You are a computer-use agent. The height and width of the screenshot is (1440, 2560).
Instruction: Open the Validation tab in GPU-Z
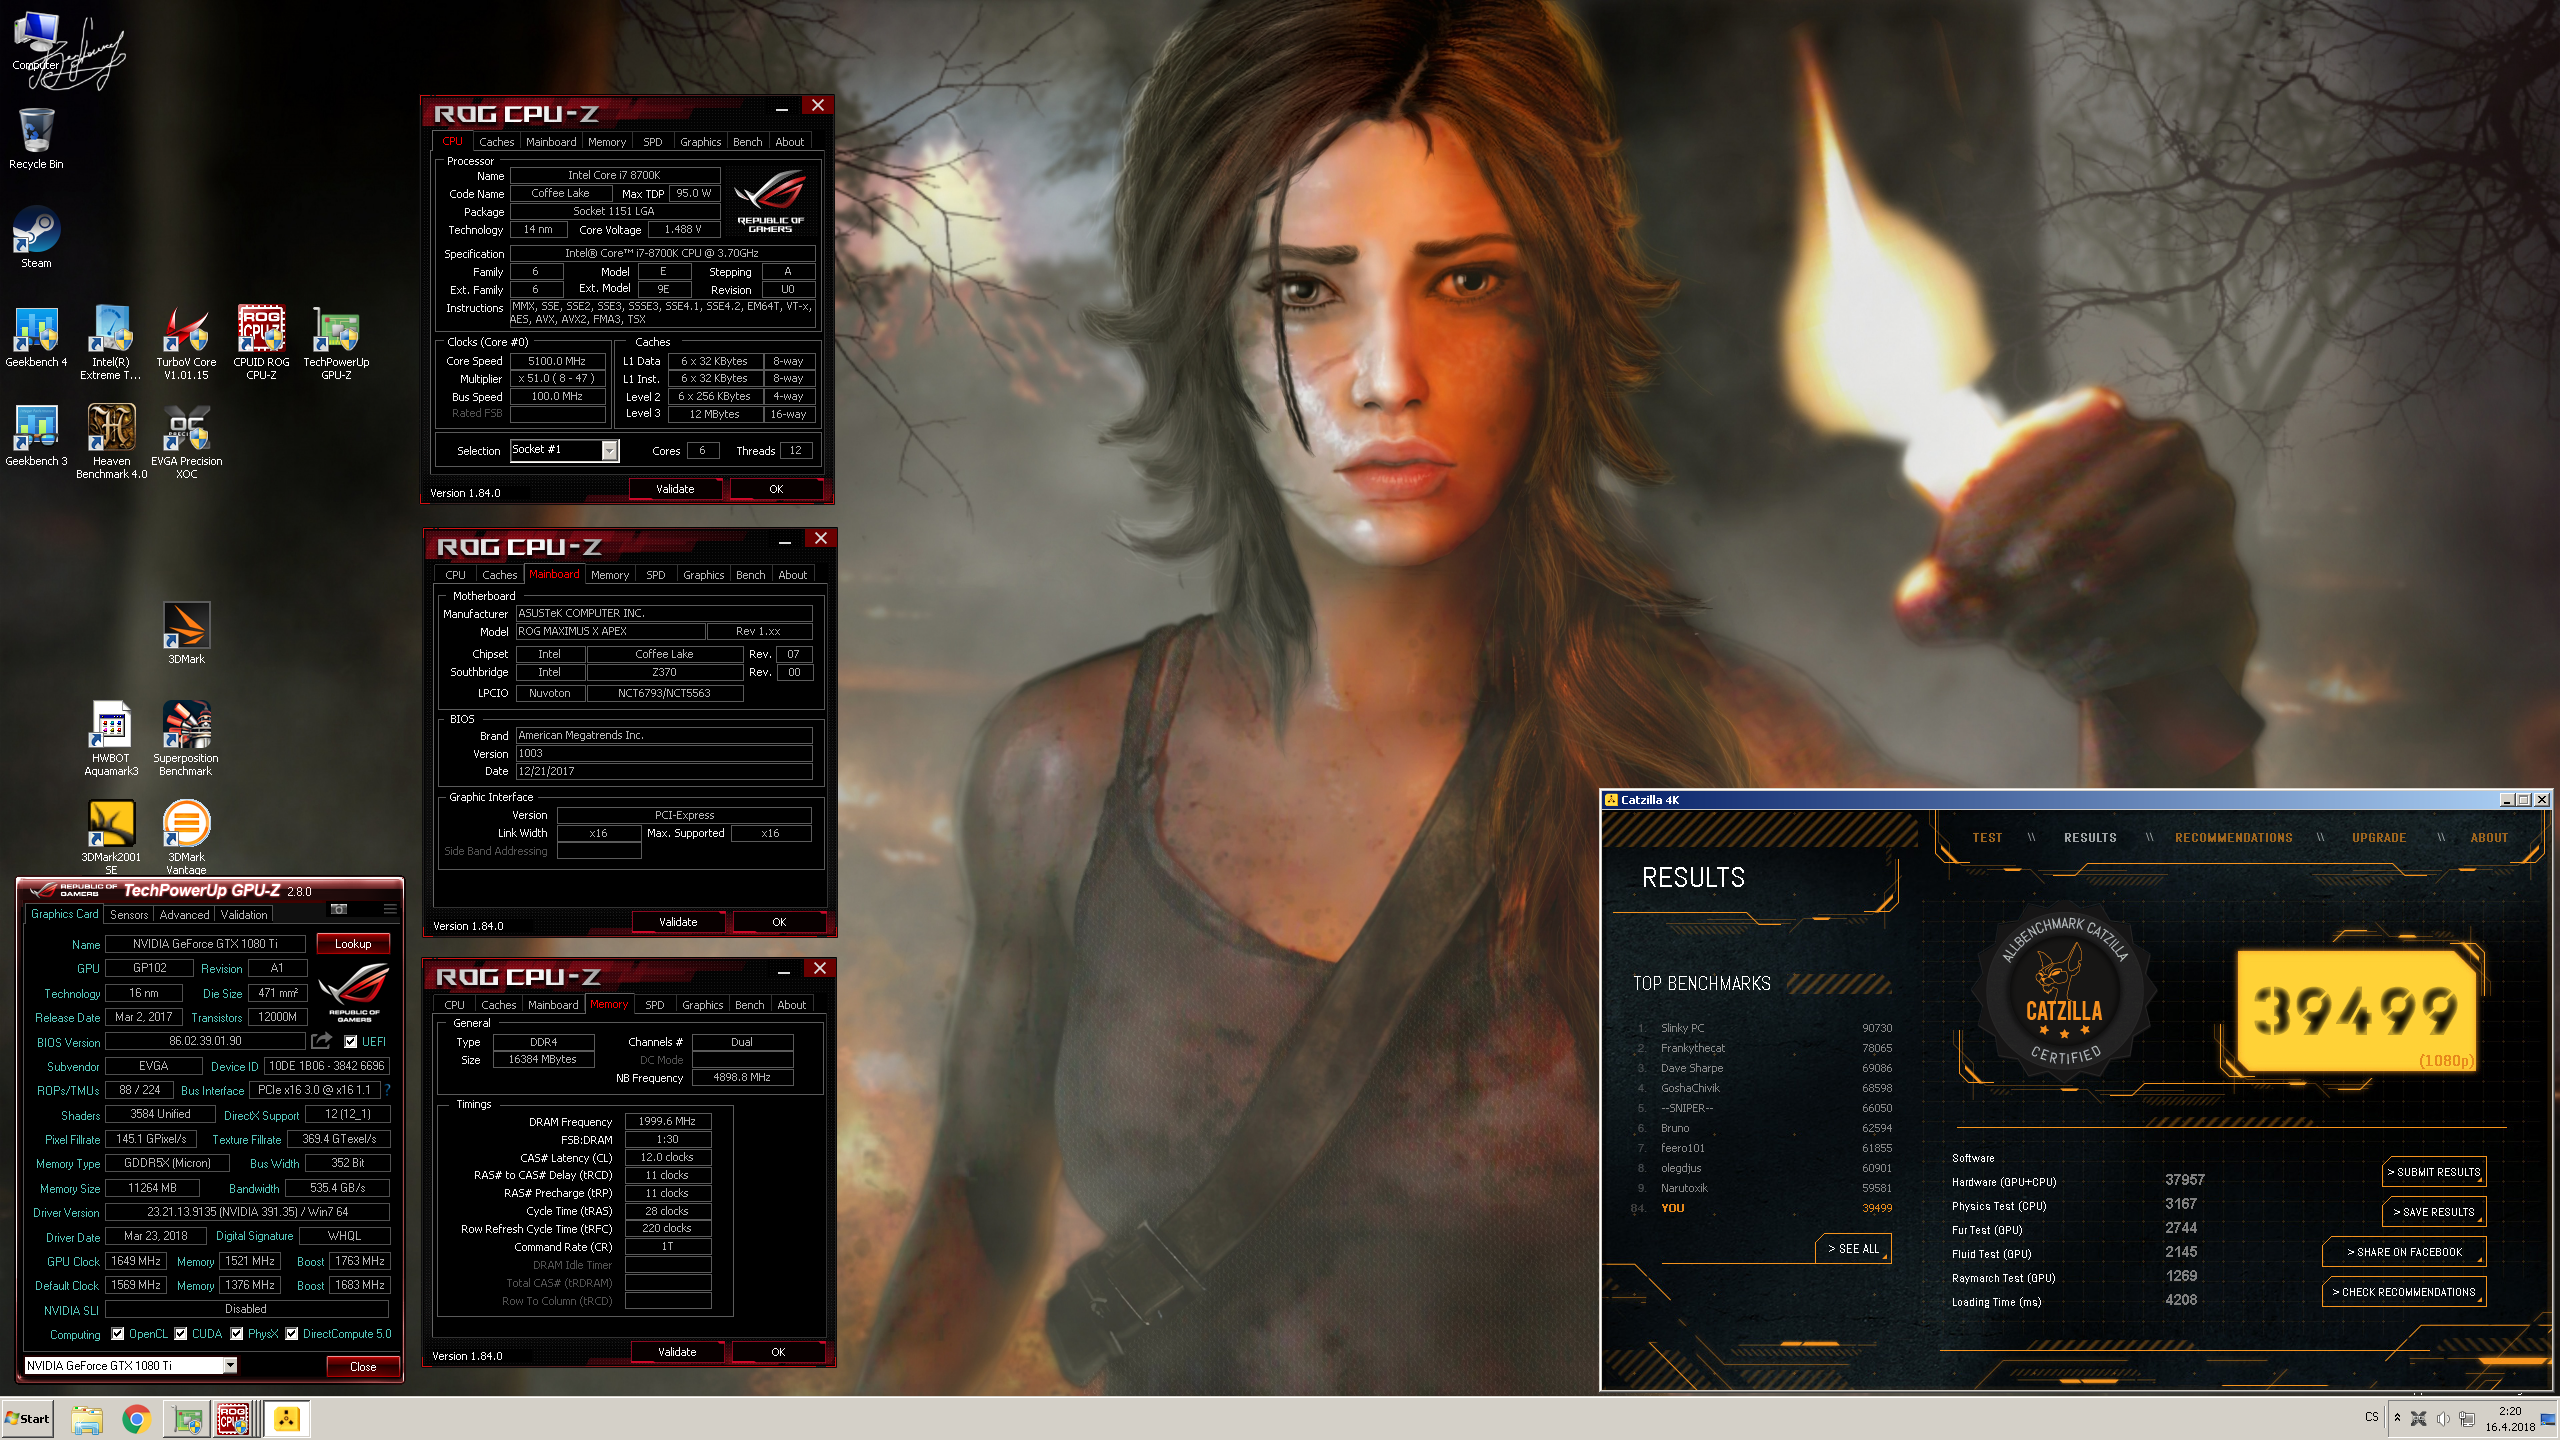point(244,914)
